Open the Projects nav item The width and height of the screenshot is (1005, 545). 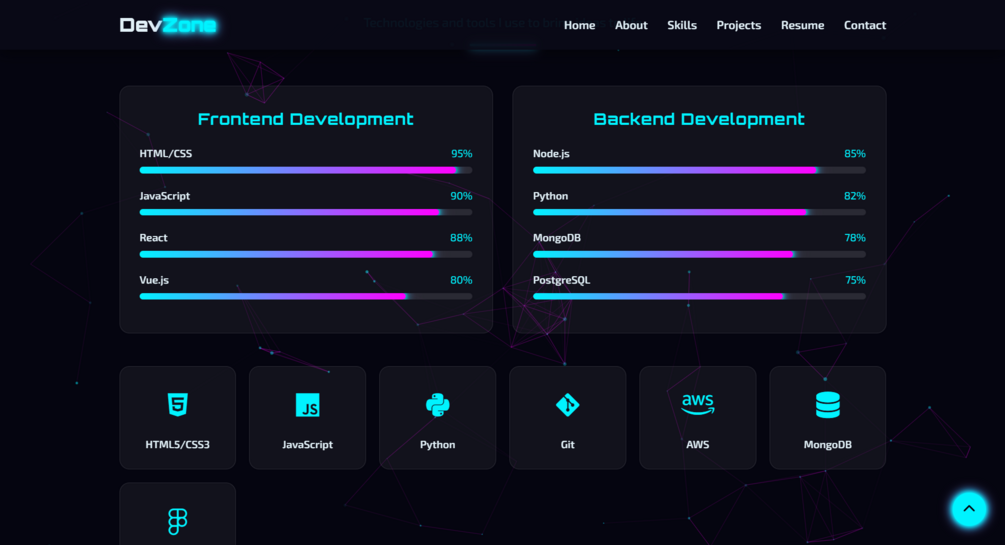[x=738, y=25]
